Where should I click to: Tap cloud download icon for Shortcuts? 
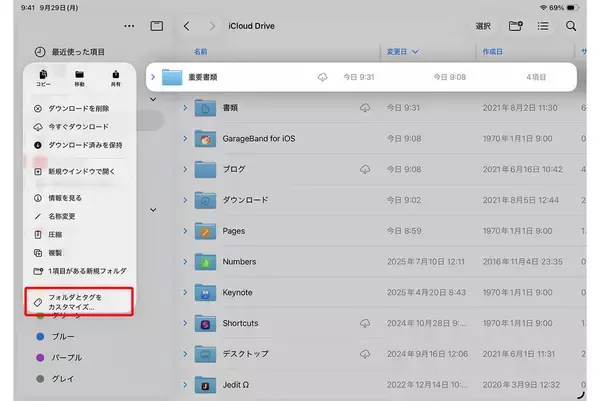pos(365,323)
